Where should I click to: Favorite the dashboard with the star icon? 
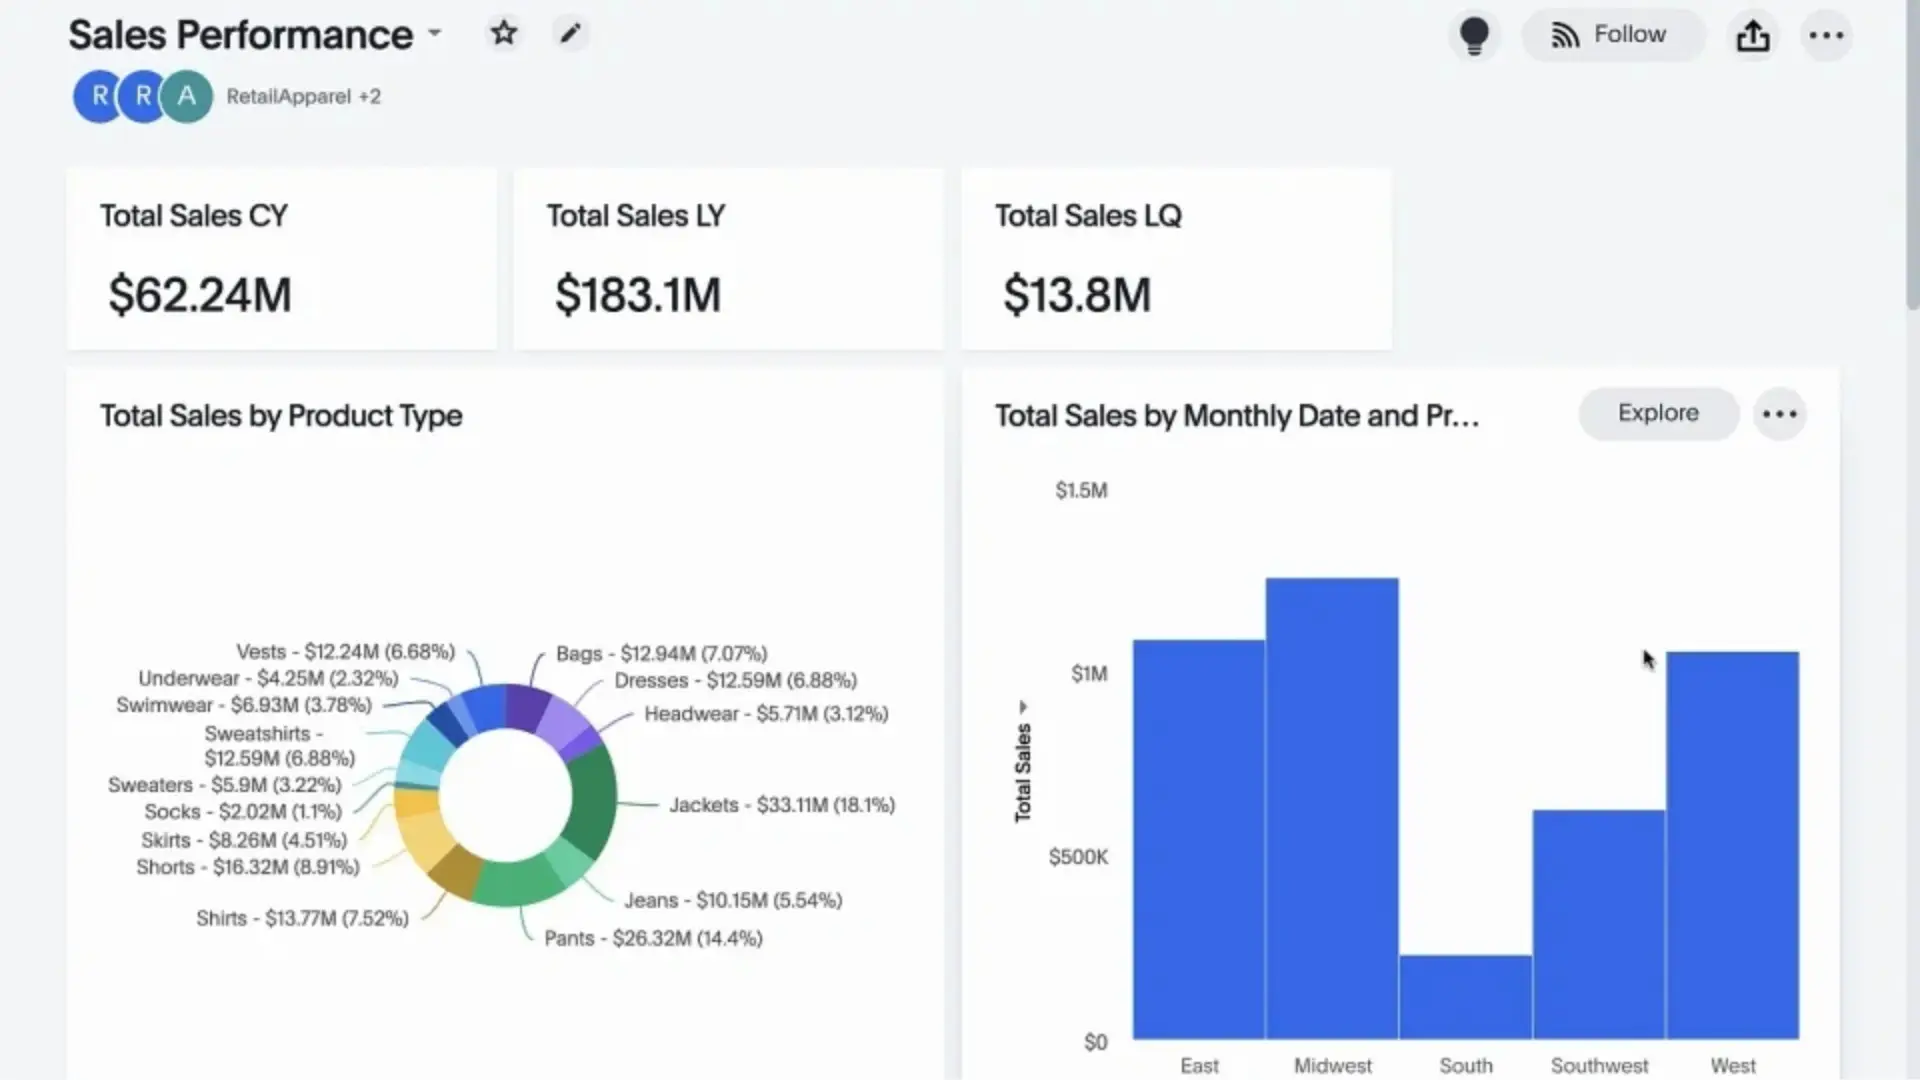click(x=504, y=34)
